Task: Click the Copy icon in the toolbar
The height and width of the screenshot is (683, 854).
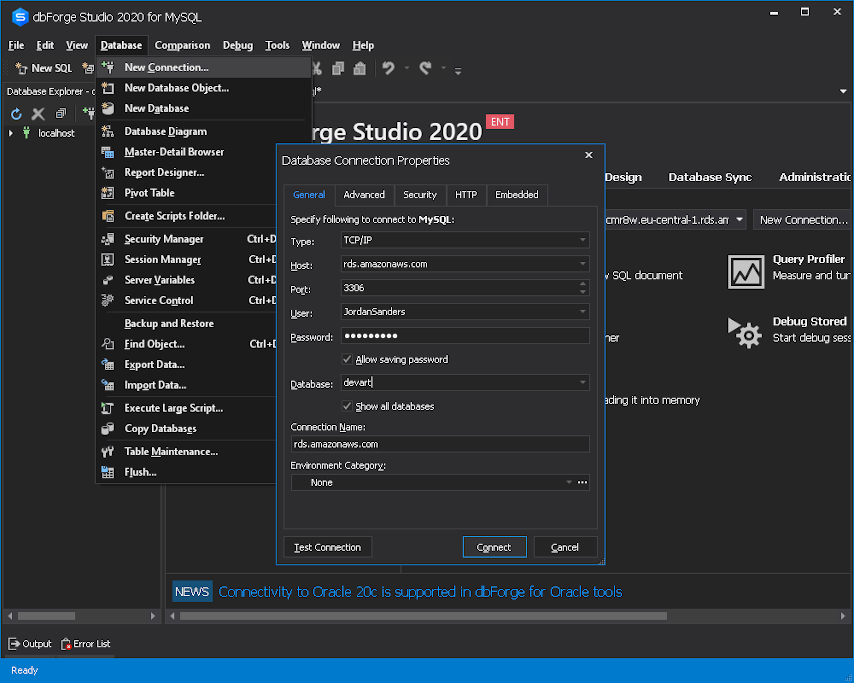Action: (x=338, y=68)
